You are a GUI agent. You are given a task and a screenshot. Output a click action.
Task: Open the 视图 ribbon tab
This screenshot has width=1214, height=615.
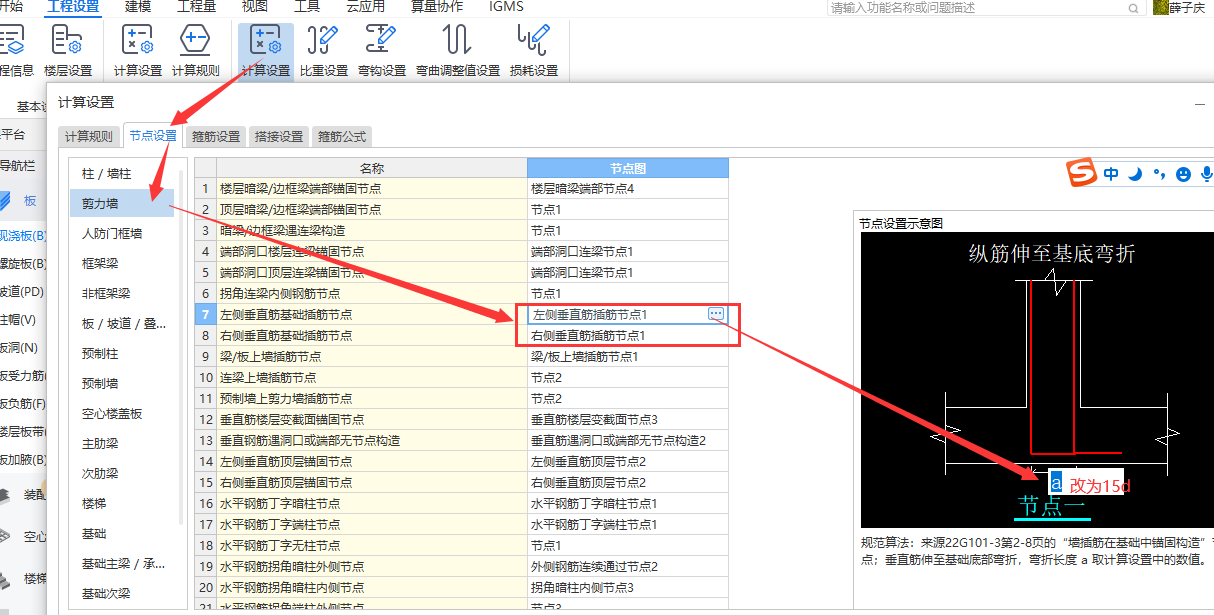point(255,7)
